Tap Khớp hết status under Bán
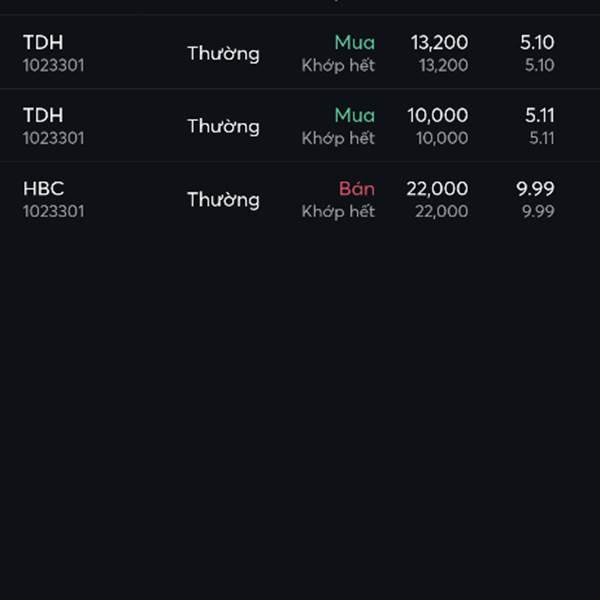This screenshot has width=600, height=600. point(338,212)
